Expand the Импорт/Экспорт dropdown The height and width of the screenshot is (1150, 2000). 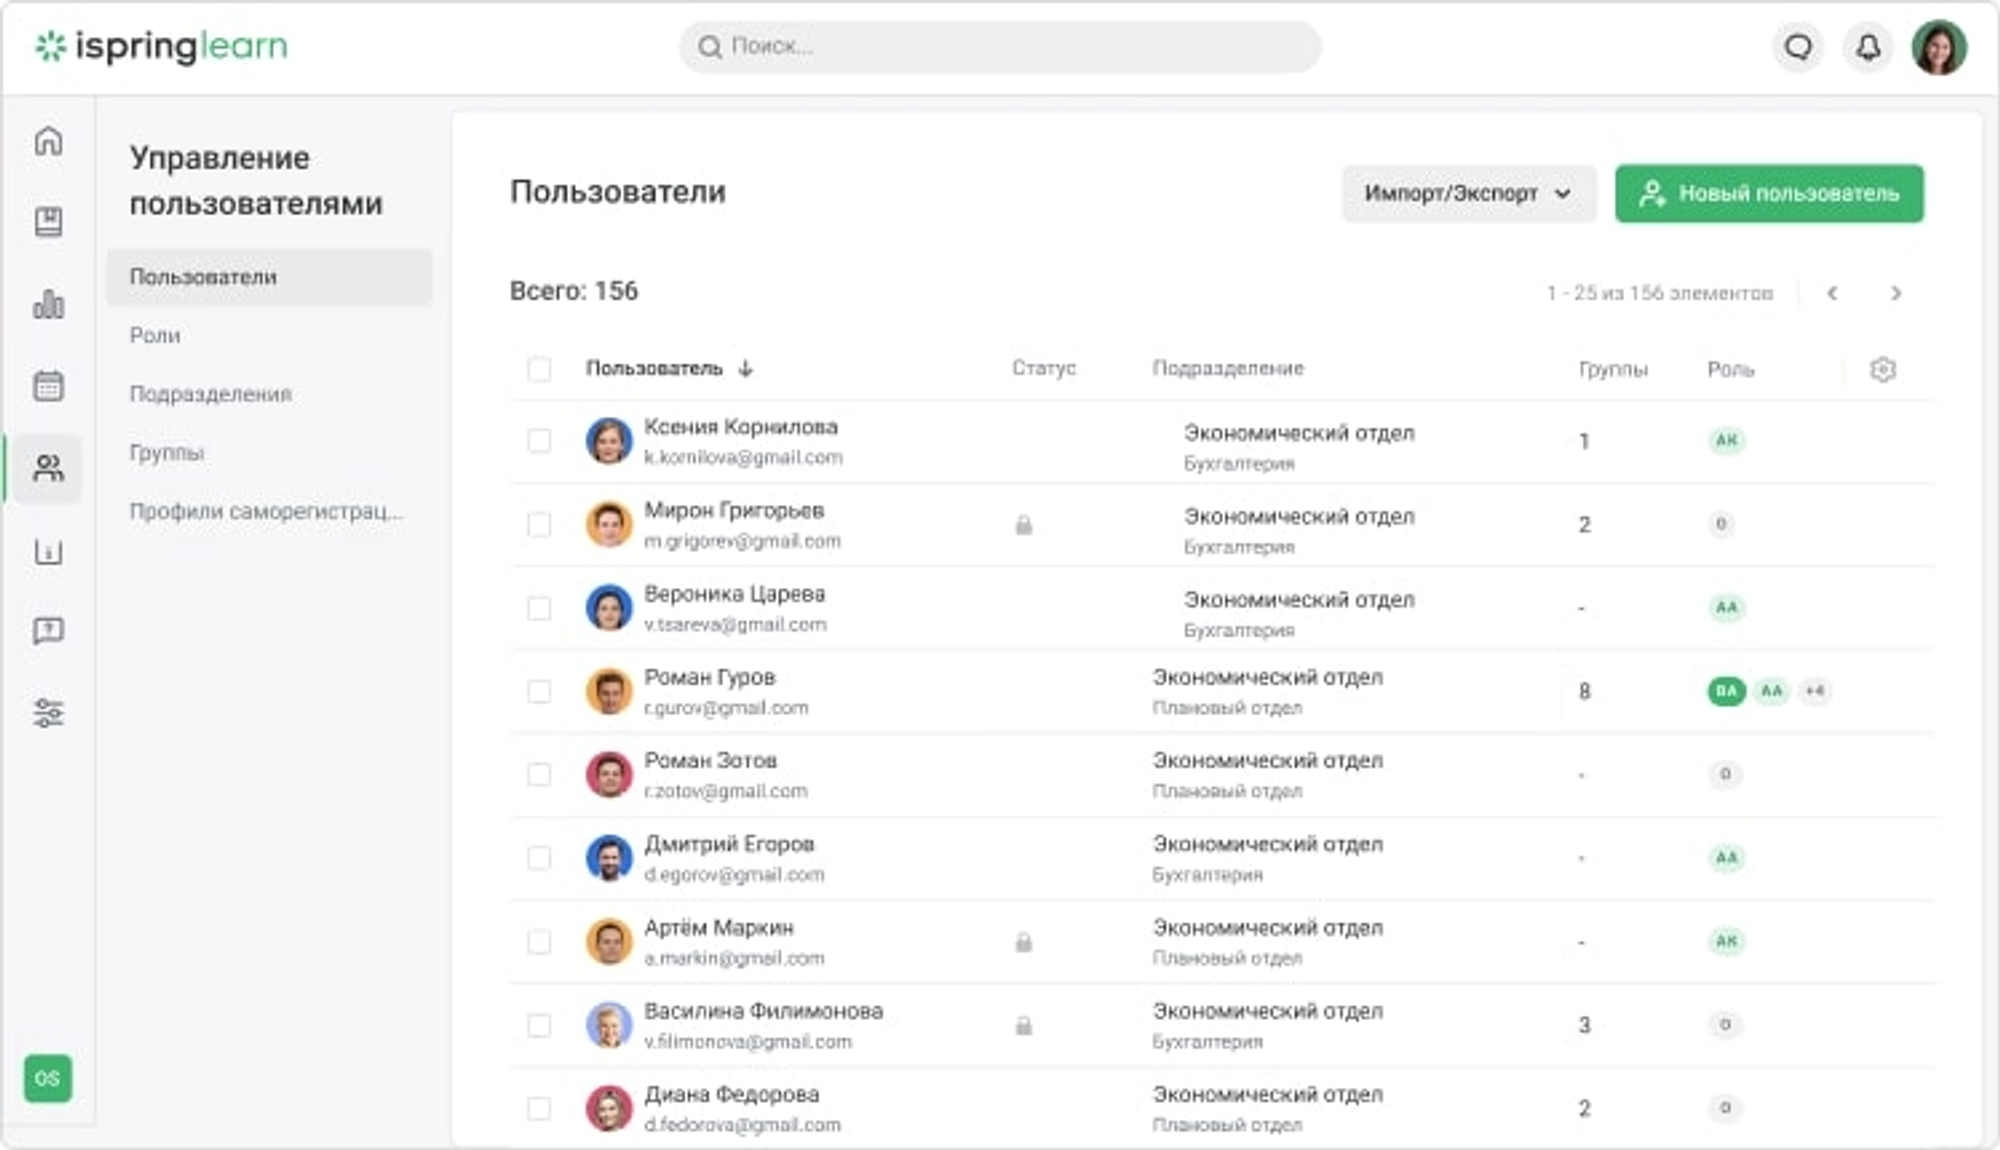tap(1468, 193)
